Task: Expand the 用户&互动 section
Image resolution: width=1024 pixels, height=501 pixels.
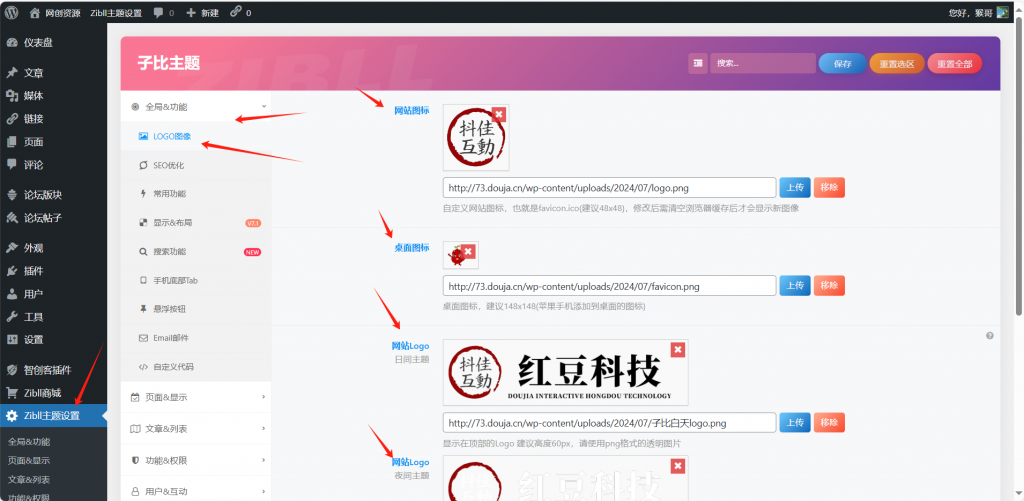Action: pyautogui.click(x=196, y=491)
